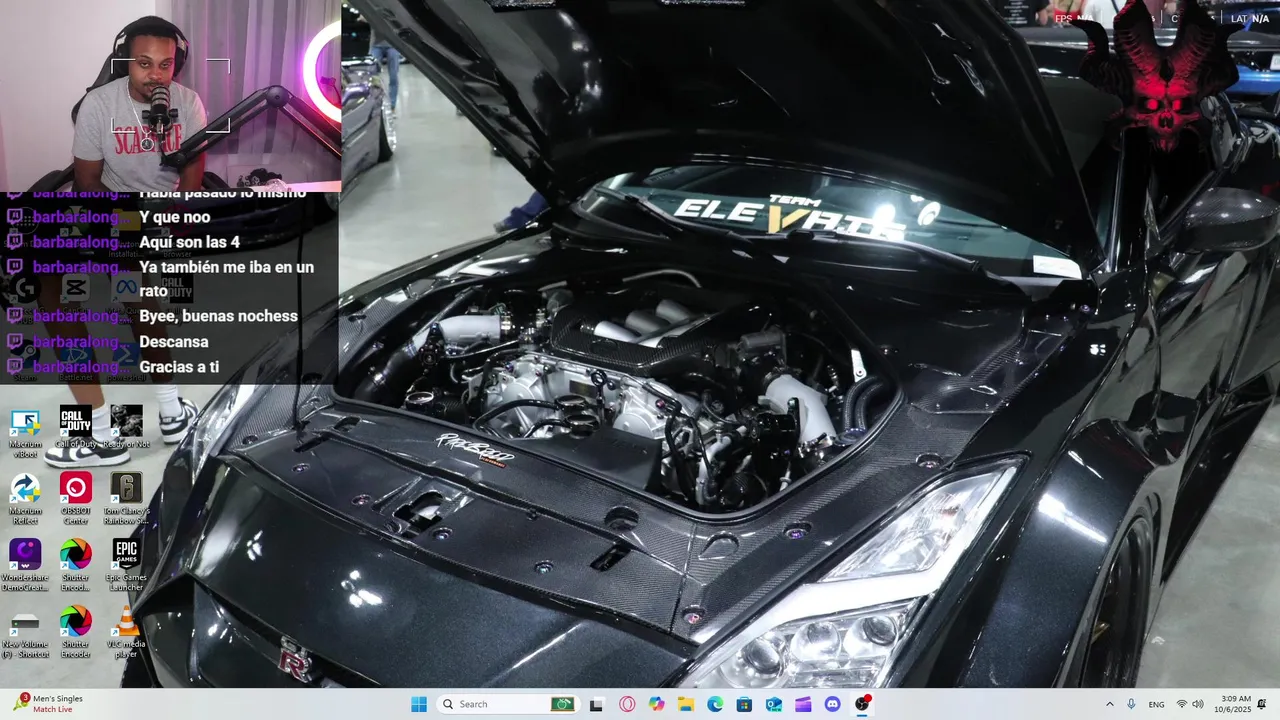Open the purple clapperboard app on taskbar

pyautogui.click(x=803, y=704)
